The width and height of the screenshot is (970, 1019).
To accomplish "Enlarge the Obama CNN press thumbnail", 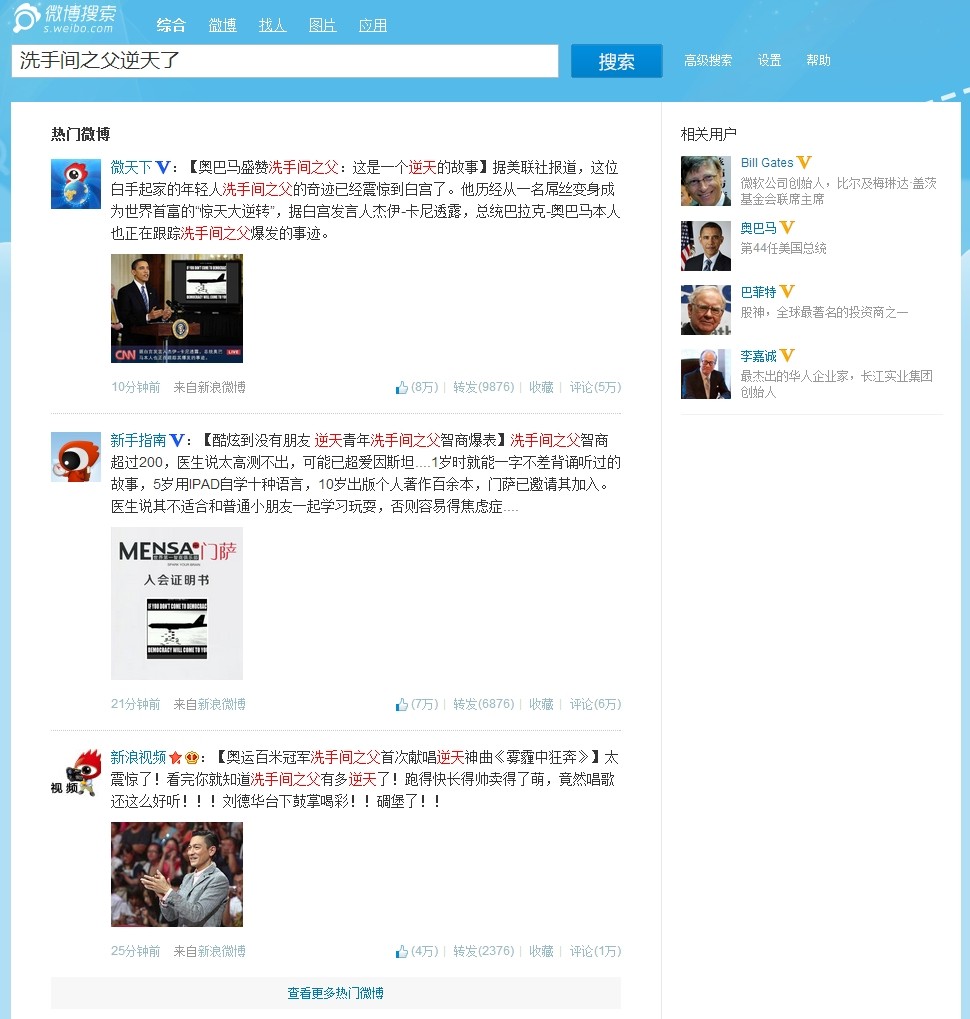I will coord(177,308).
